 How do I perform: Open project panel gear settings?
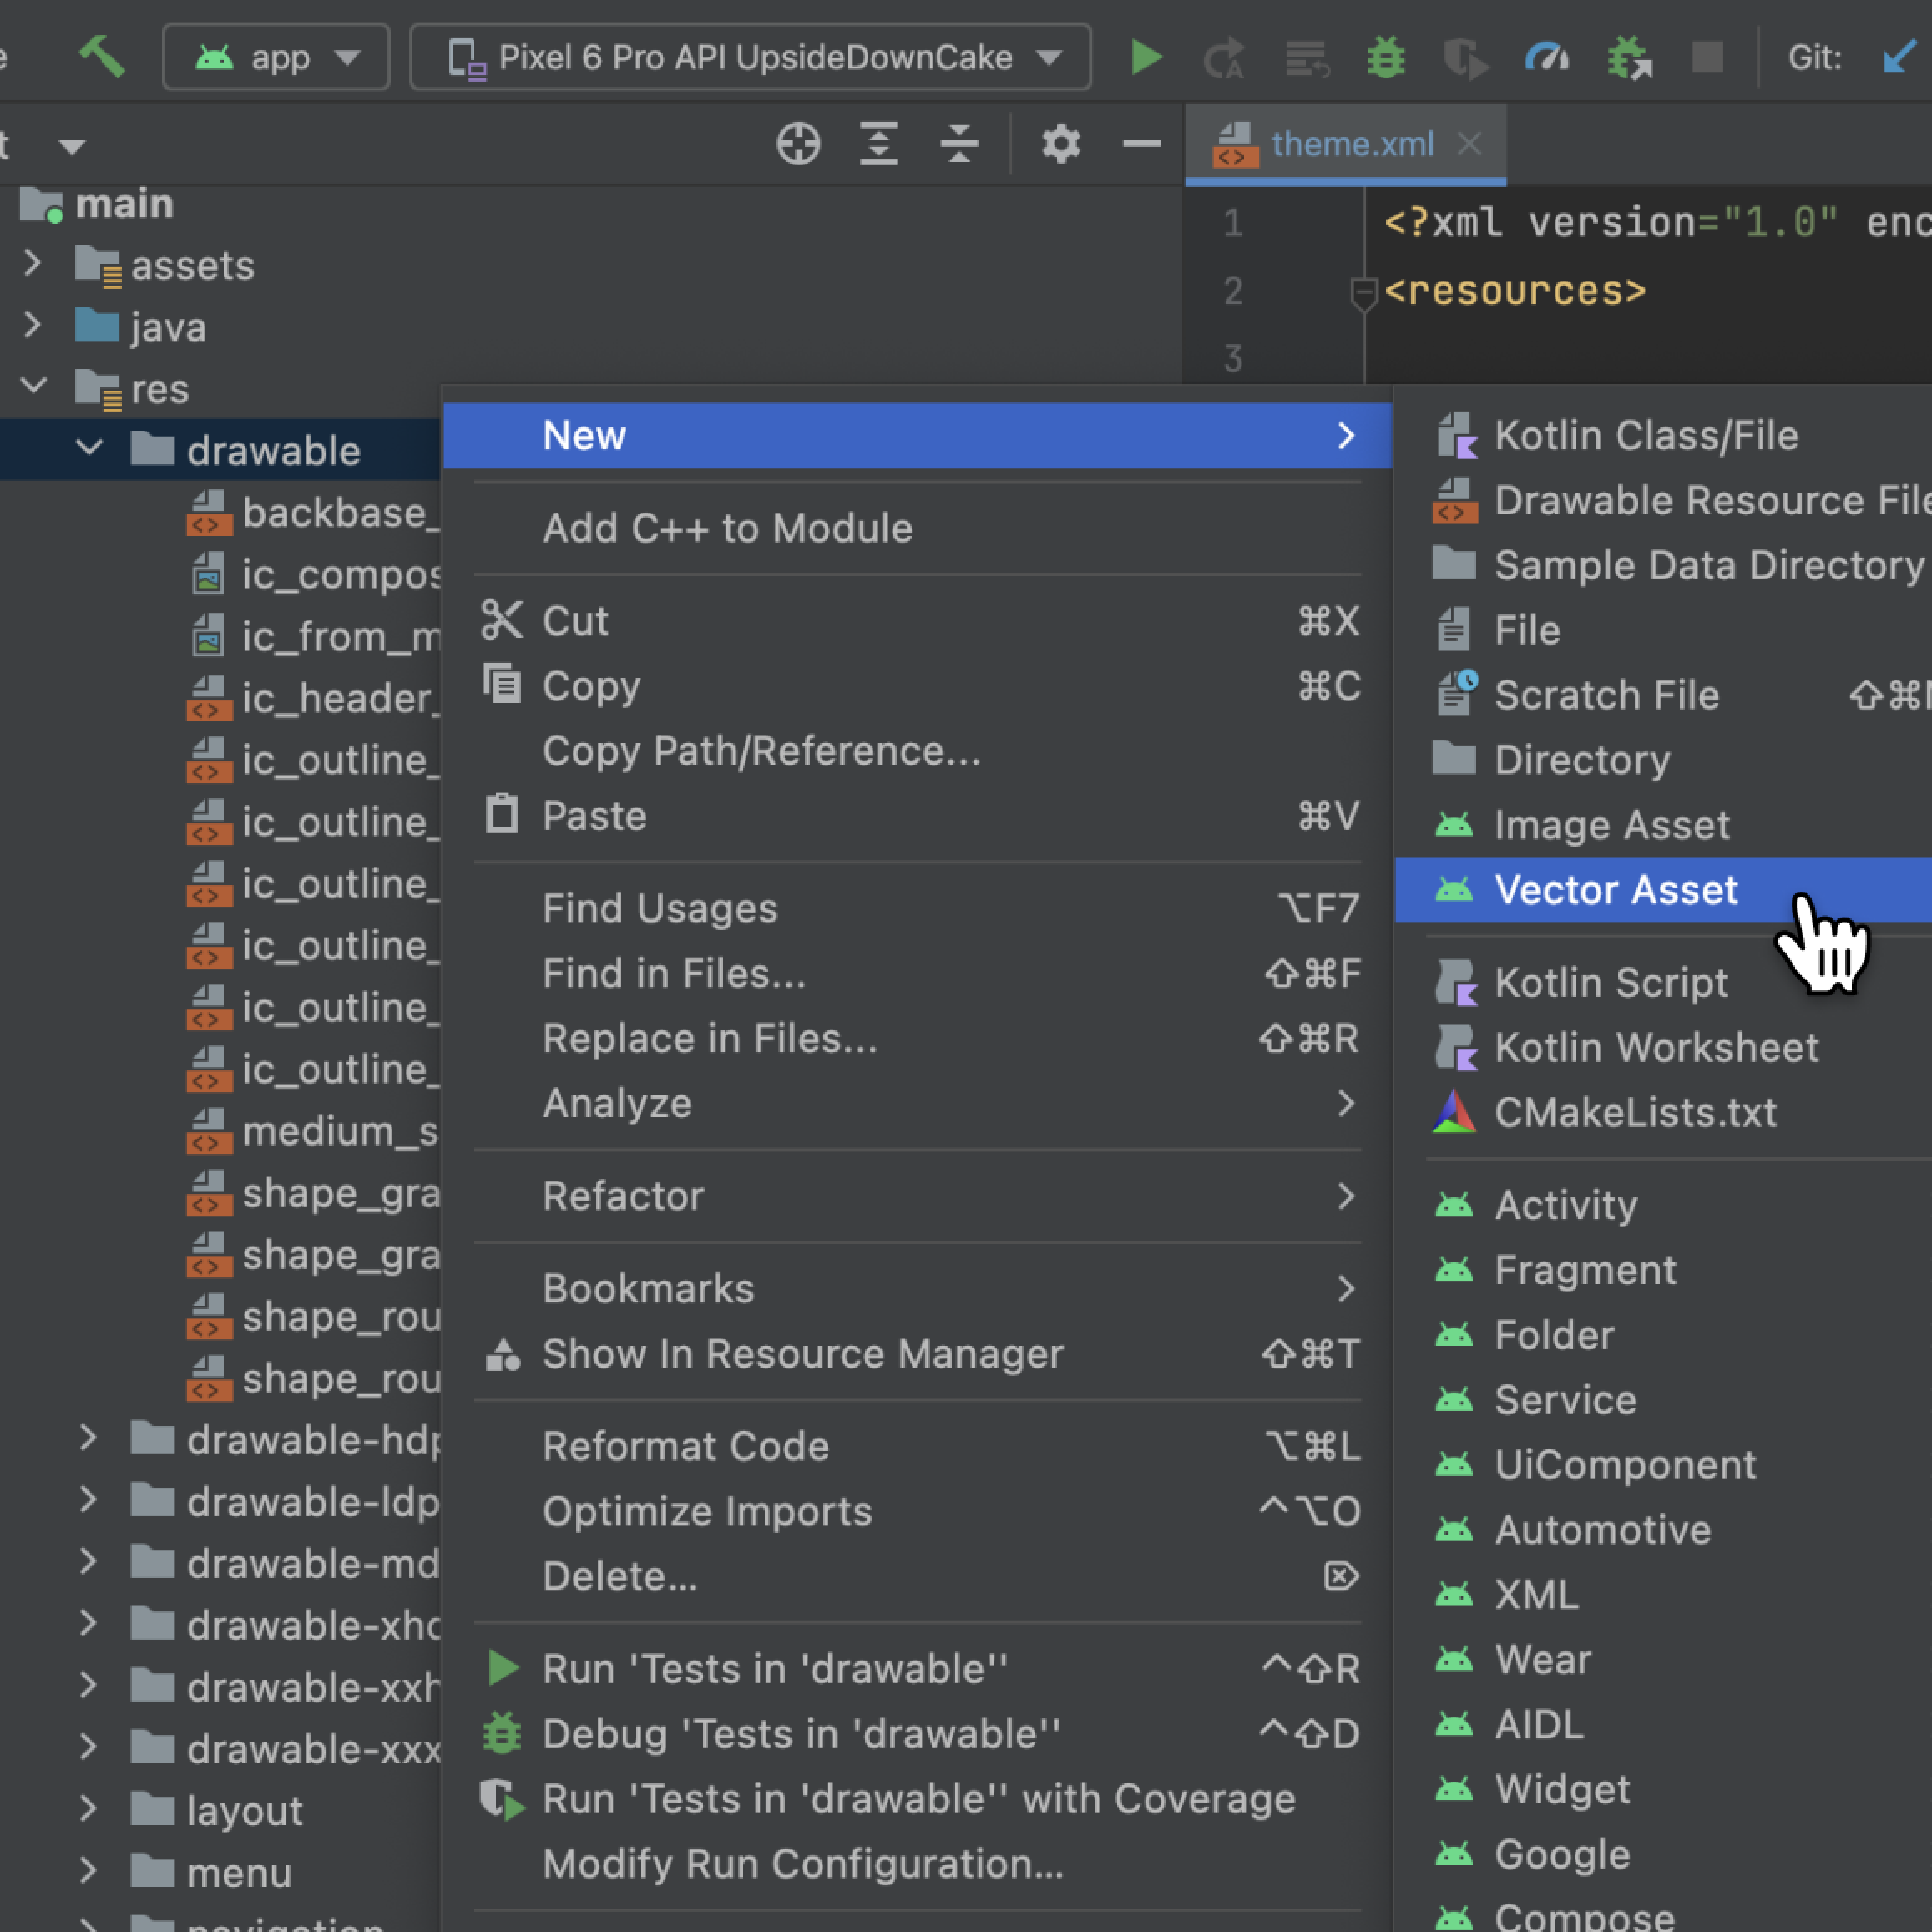[1060, 144]
